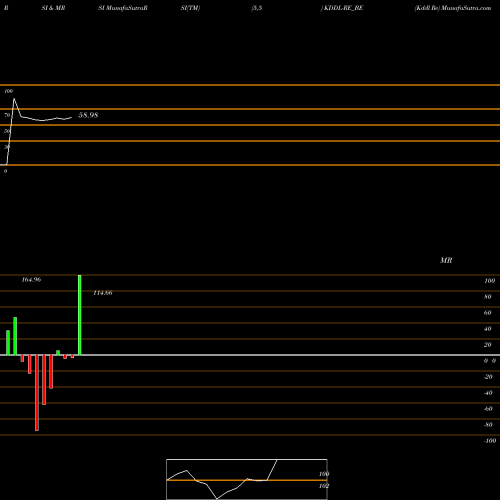
Task: Click the 164.96 value label
Action: pos(31,280)
